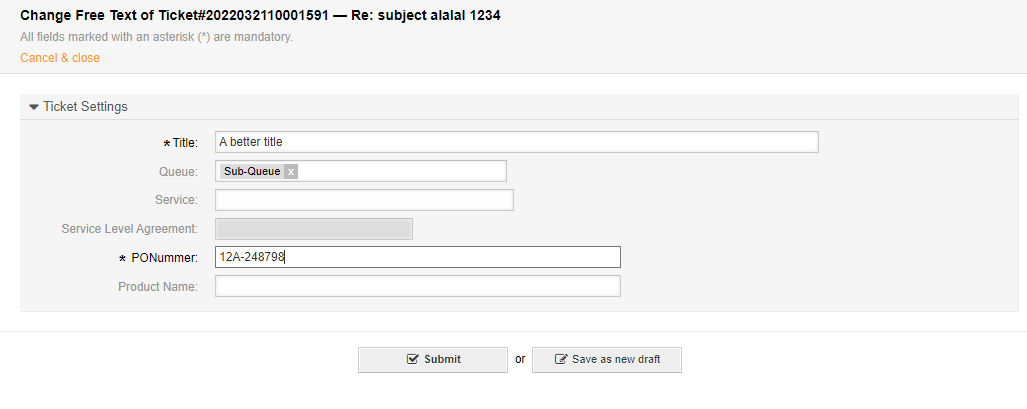The width and height of the screenshot is (1027, 409).
Task: Click the Service Level Agreement label
Action: point(129,229)
